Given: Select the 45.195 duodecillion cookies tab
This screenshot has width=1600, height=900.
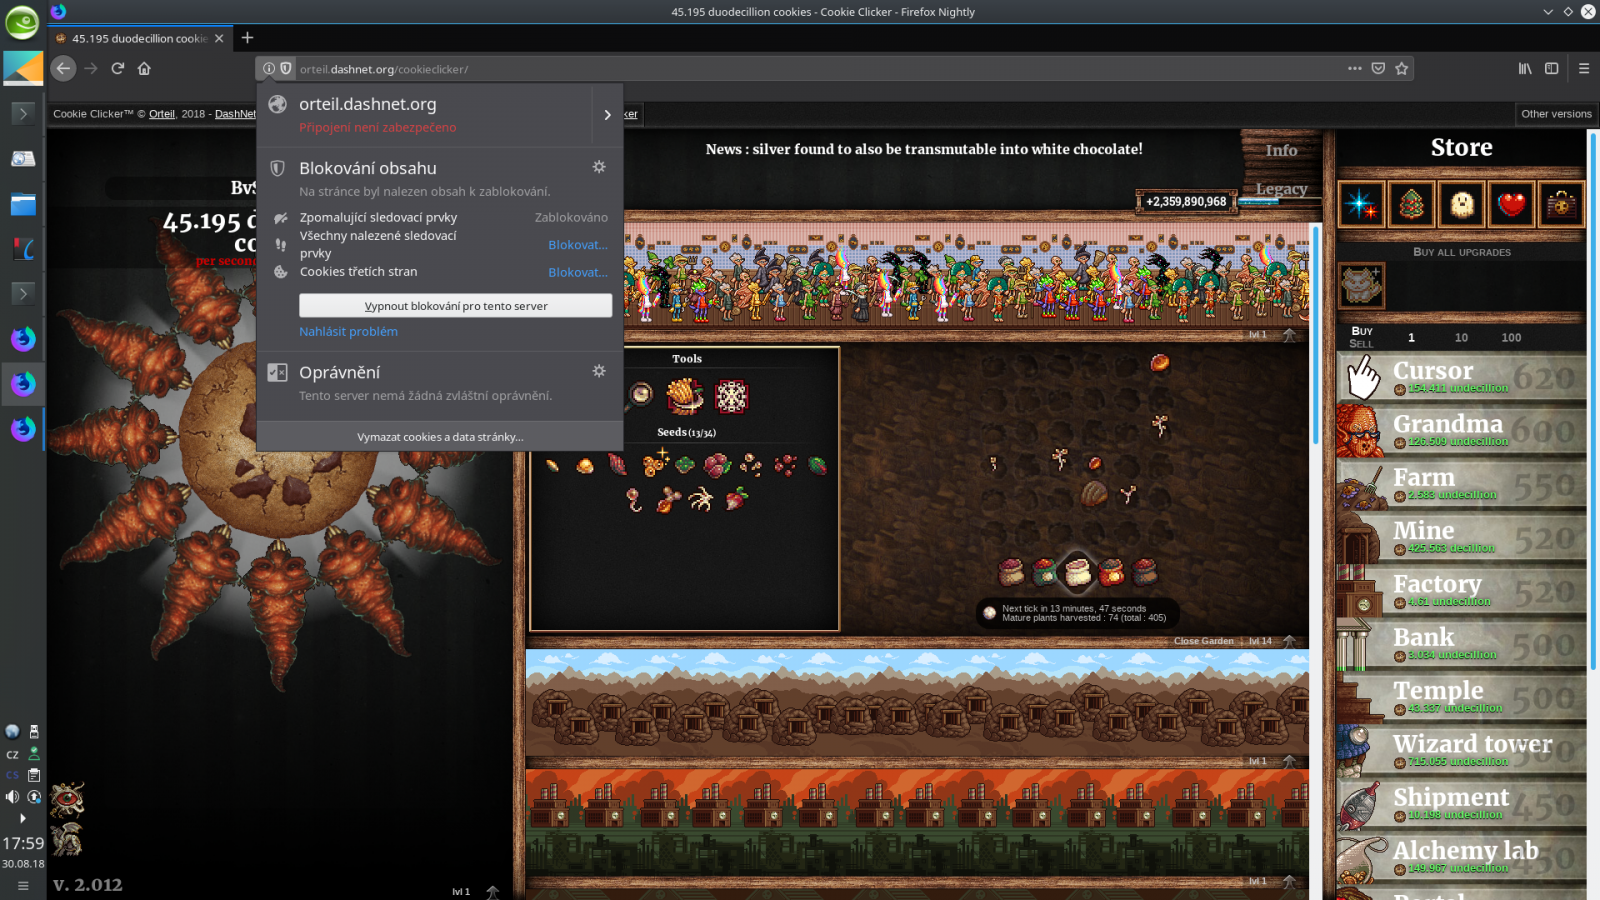Looking at the screenshot, I should pyautogui.click(x=139, y=38).
